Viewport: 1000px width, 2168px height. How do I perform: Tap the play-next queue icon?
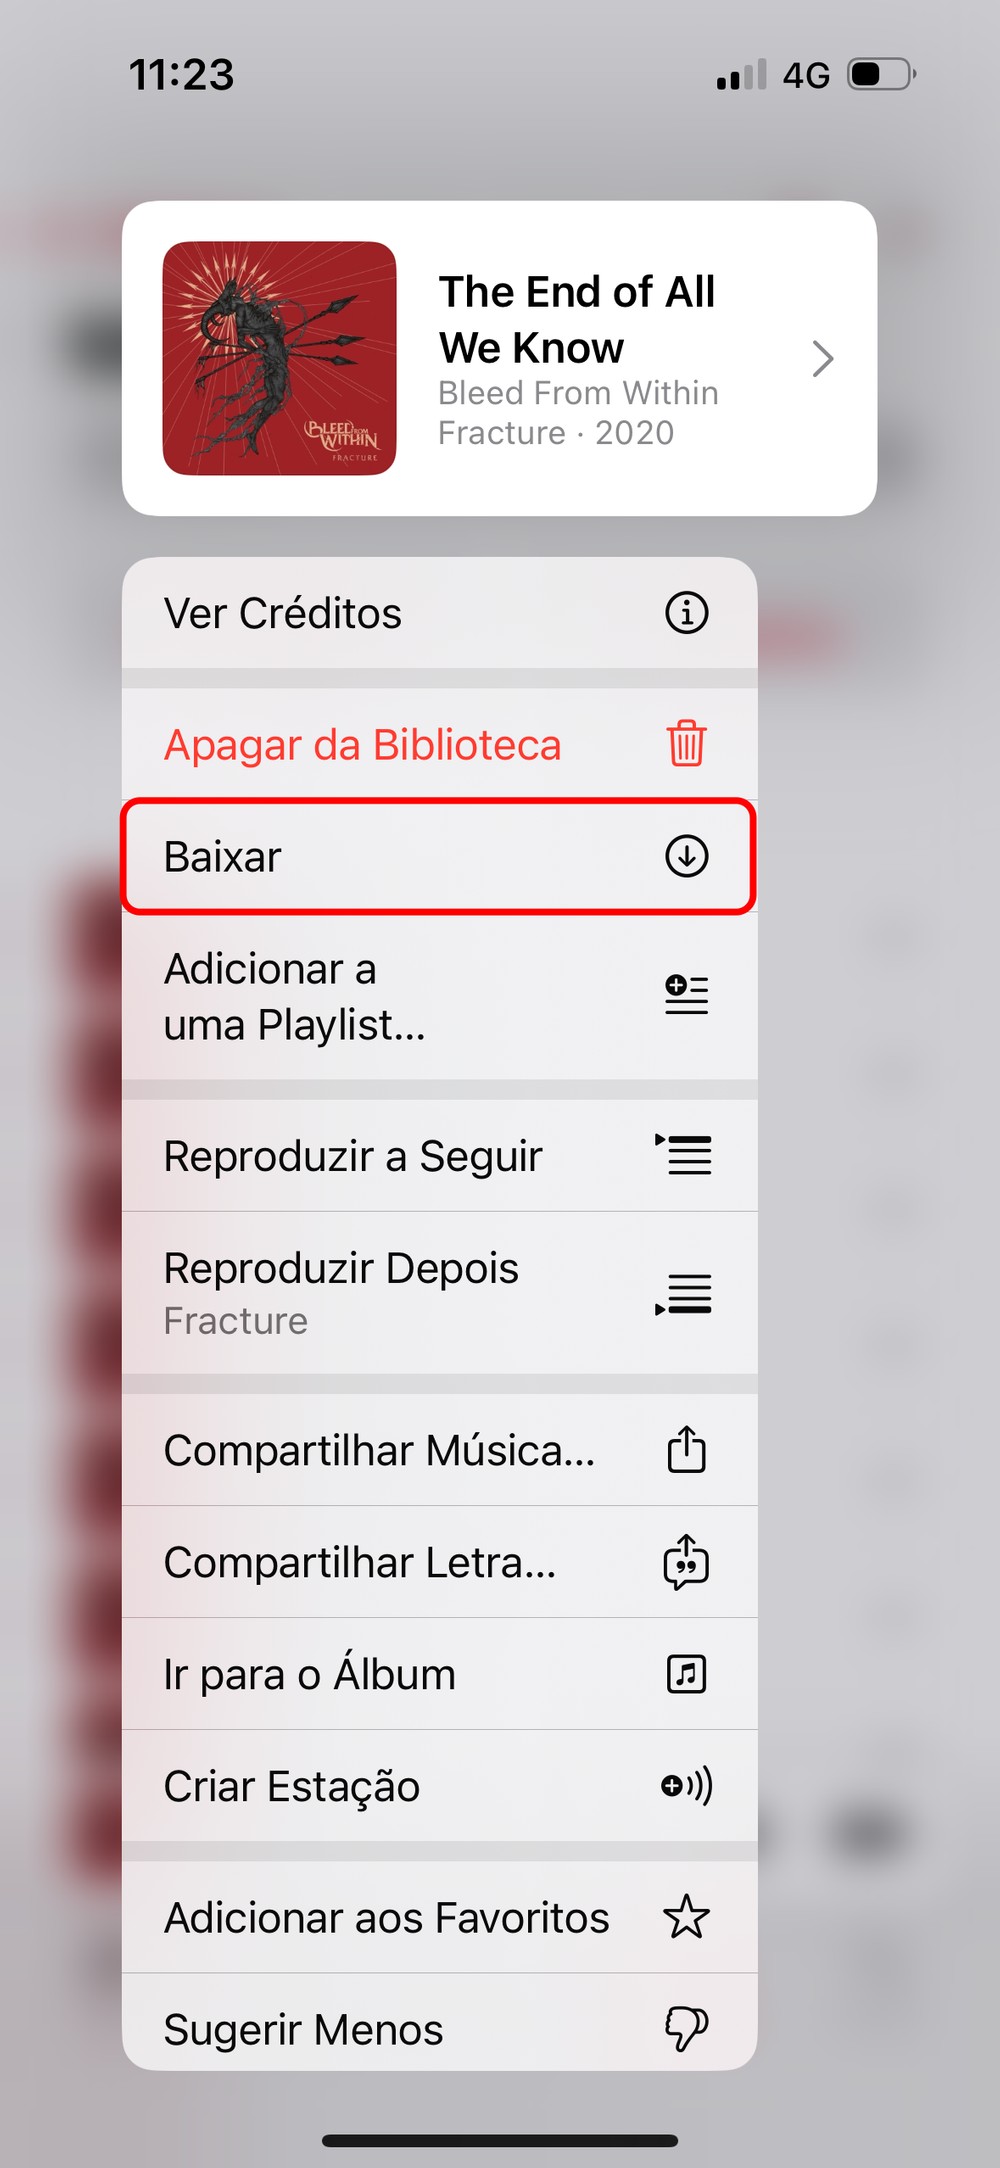point(684,1155)
